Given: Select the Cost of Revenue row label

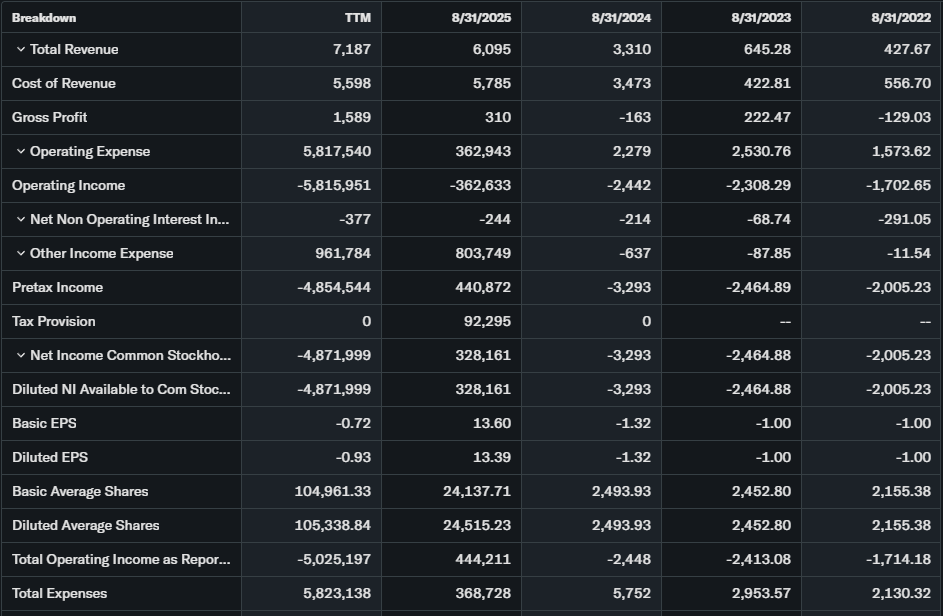Looking at the screenshot, I should coord(64,84).
